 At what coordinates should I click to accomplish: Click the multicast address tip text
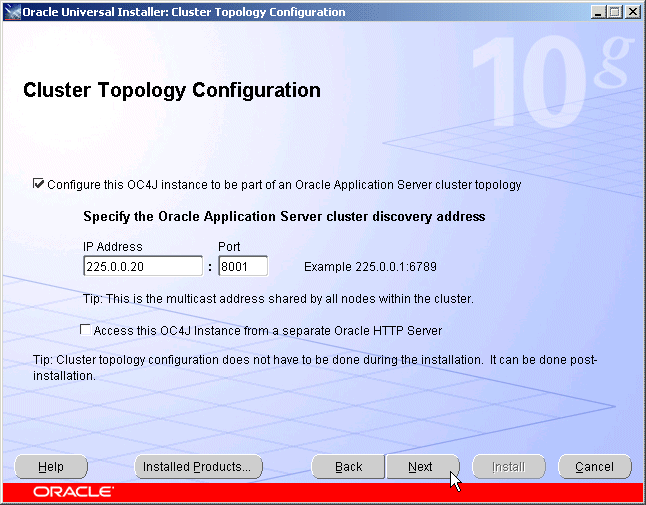278,299
